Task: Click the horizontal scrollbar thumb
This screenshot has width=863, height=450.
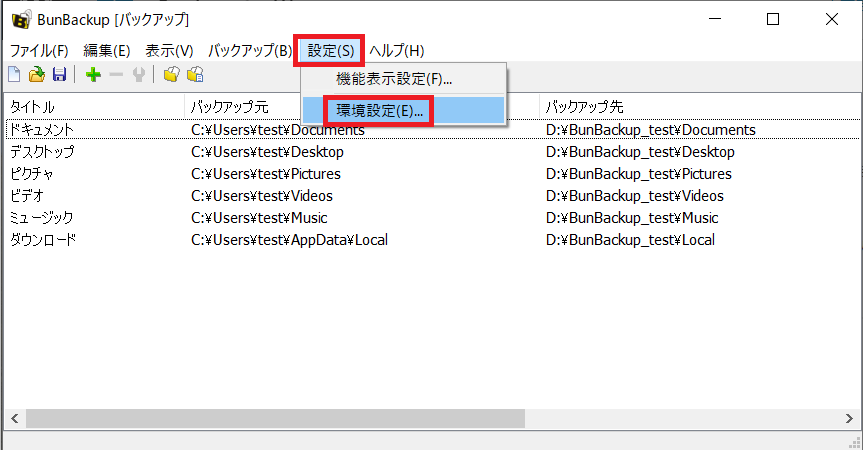Action: tap(275, 419)
